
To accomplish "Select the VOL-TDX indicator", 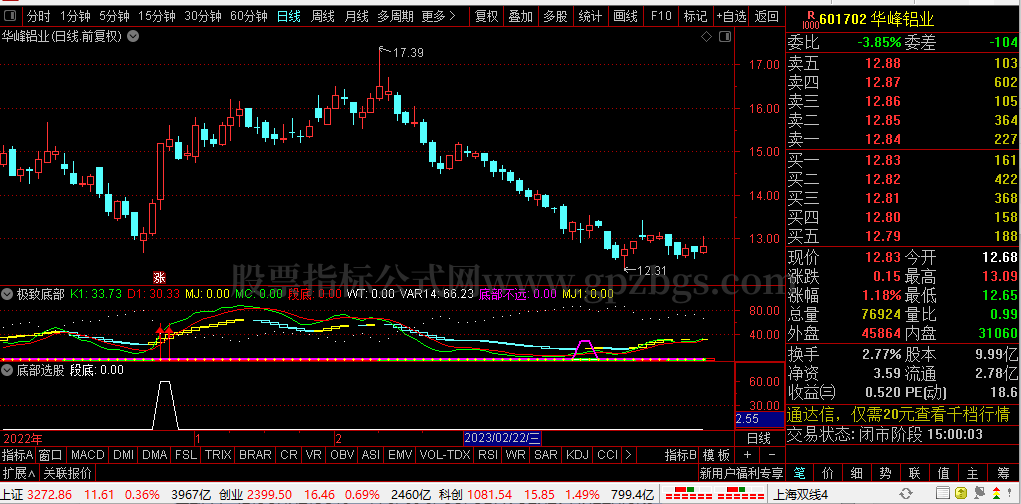I will 445,455.
